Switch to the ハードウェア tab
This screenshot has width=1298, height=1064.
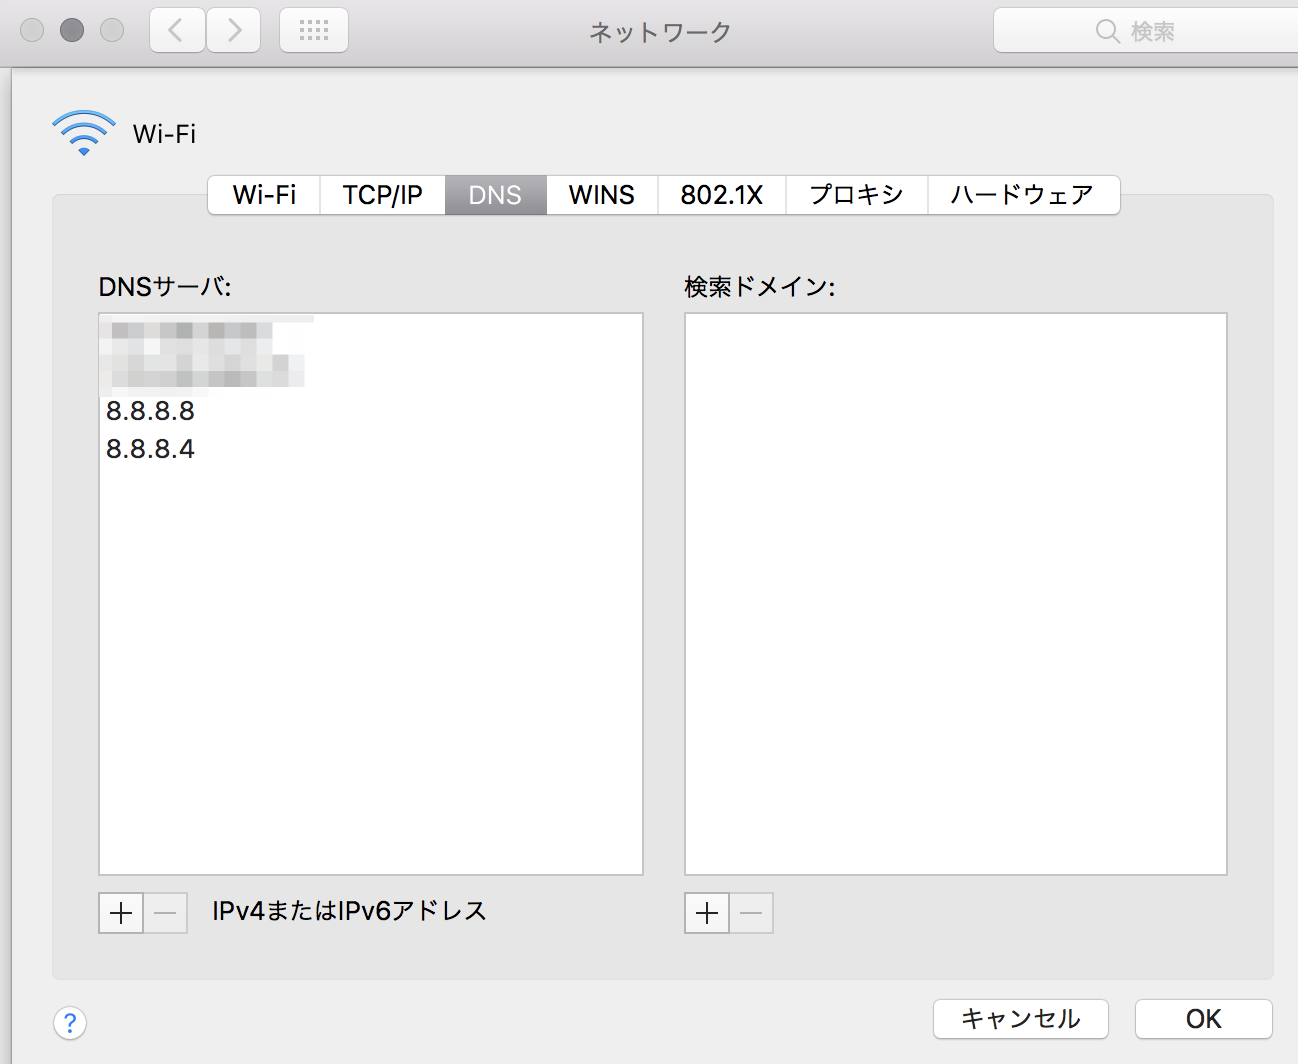point(1024,195)
